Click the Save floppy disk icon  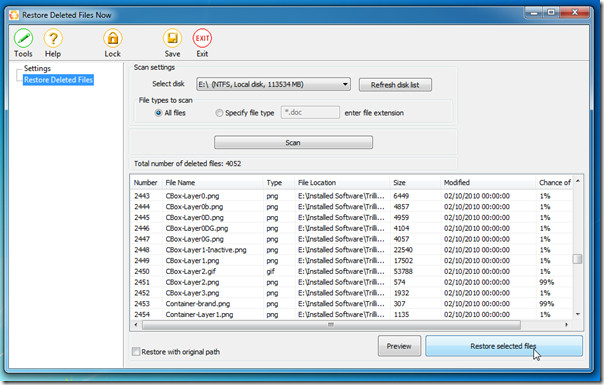(x=172, y=38)
